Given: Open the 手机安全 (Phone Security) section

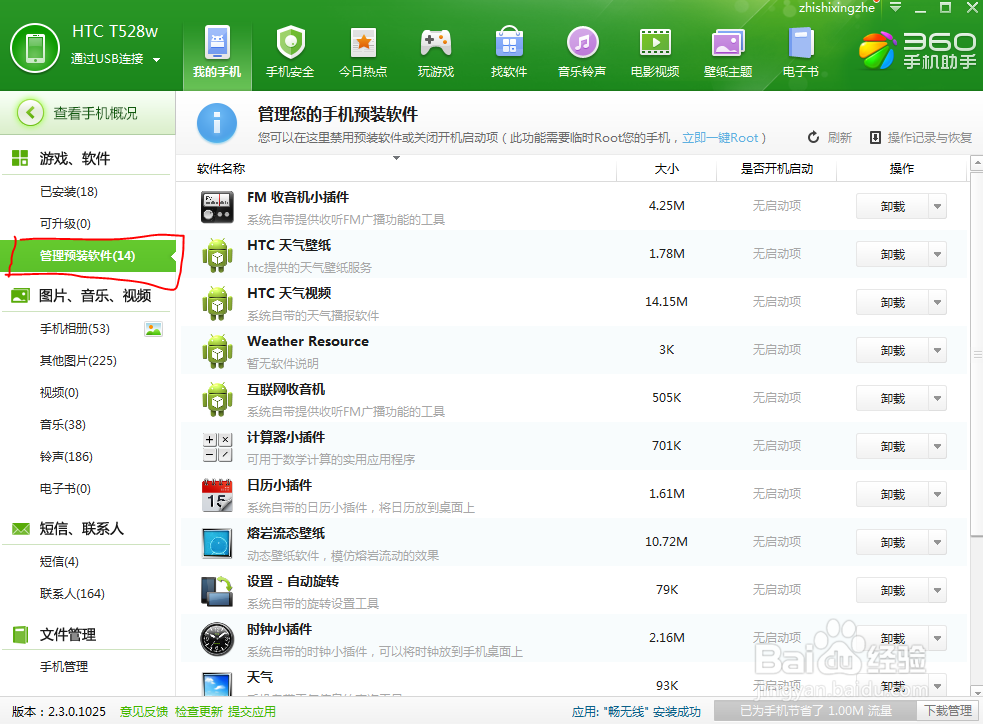Looking at the screenshot, I should [290, 50].
